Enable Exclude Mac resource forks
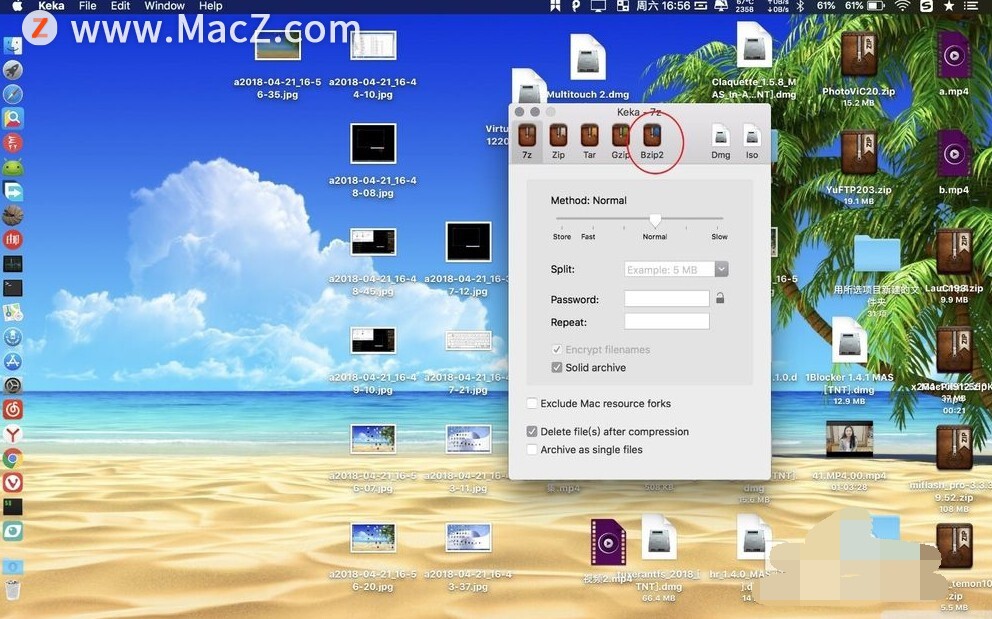This screenshot has height=619, width=992. (x=532, y=403)
